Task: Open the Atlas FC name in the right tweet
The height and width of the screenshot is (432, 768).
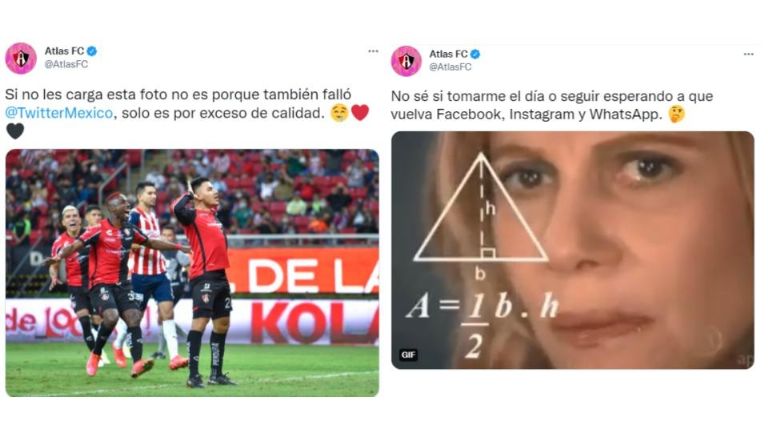Action: [x=448, y=54]
